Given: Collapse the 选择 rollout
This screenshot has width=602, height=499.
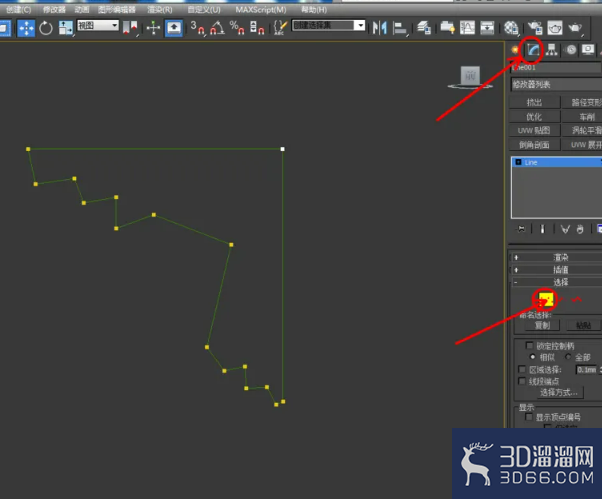Looking at the screenshot, I should [x=556, y=283].
